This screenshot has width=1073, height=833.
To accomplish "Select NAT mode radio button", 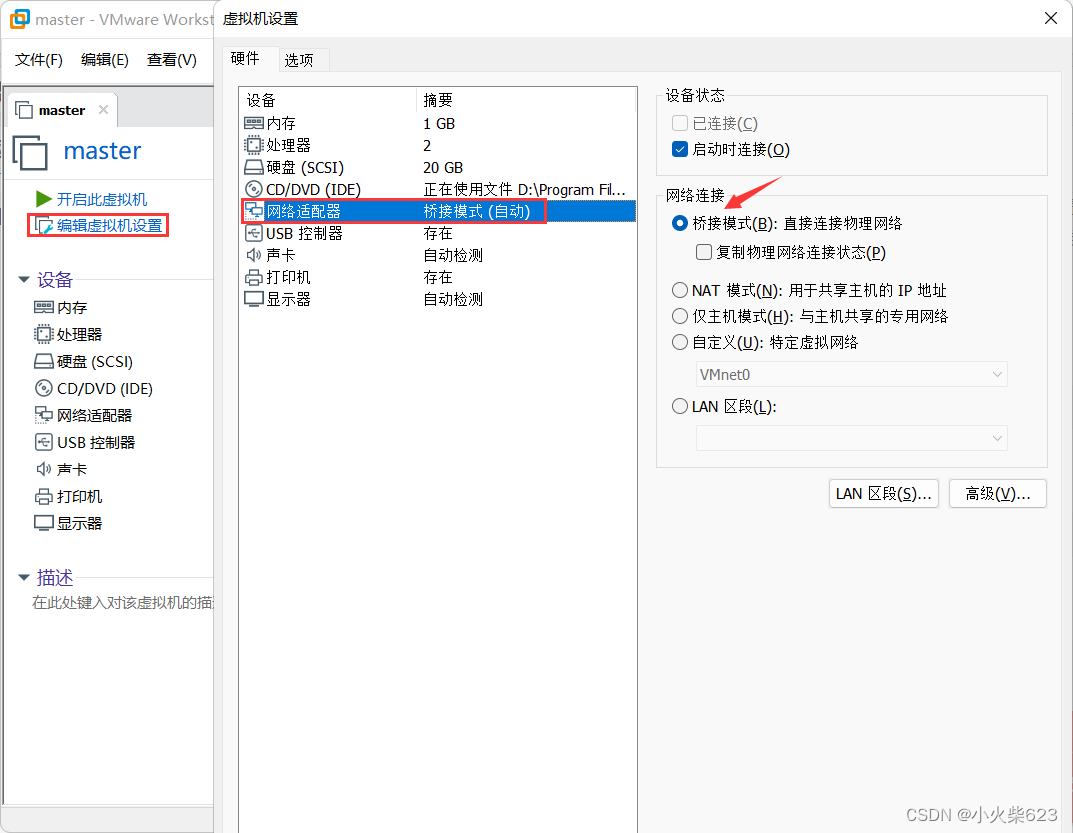I will pos(680,290).
